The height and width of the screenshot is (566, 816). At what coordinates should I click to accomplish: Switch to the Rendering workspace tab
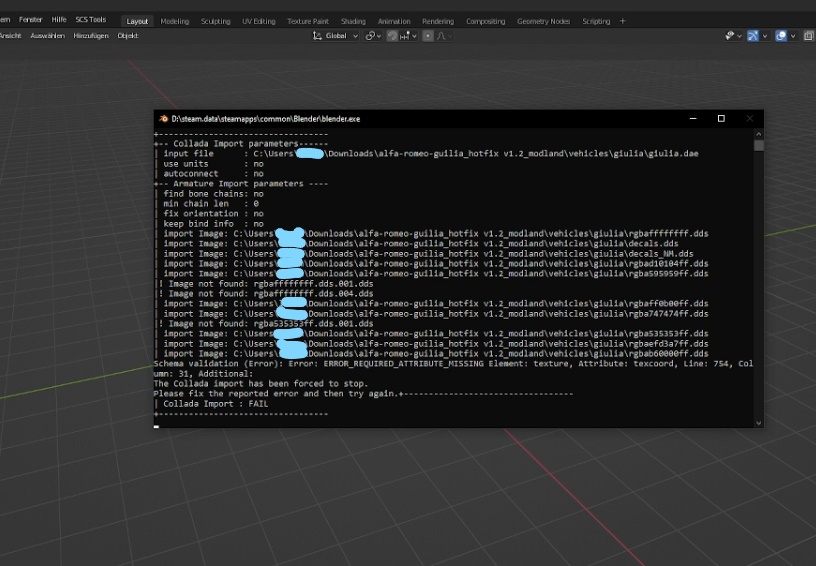438,21
